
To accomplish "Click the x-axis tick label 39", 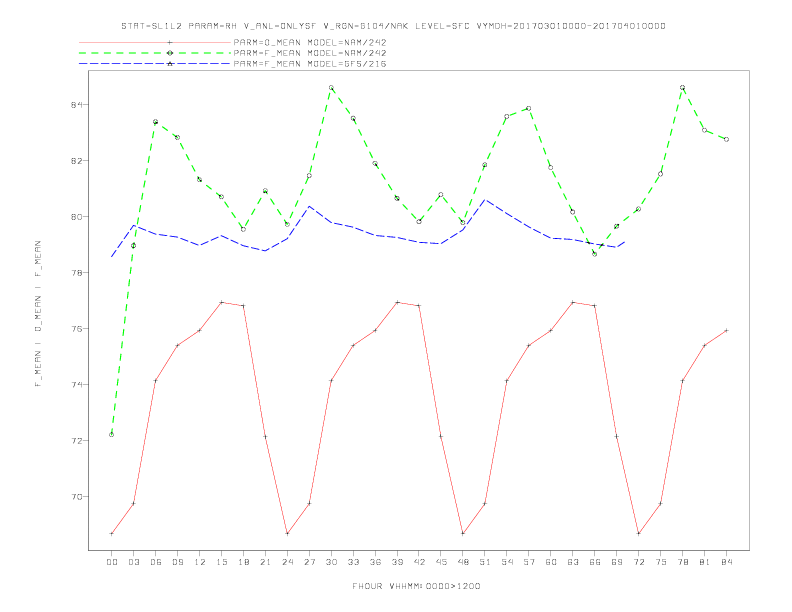I will point(397,562).
